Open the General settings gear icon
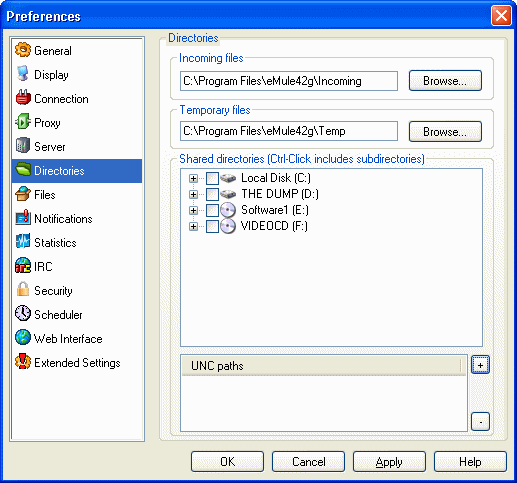Screen dimensions: 517x483 click(x=23, y=50)
